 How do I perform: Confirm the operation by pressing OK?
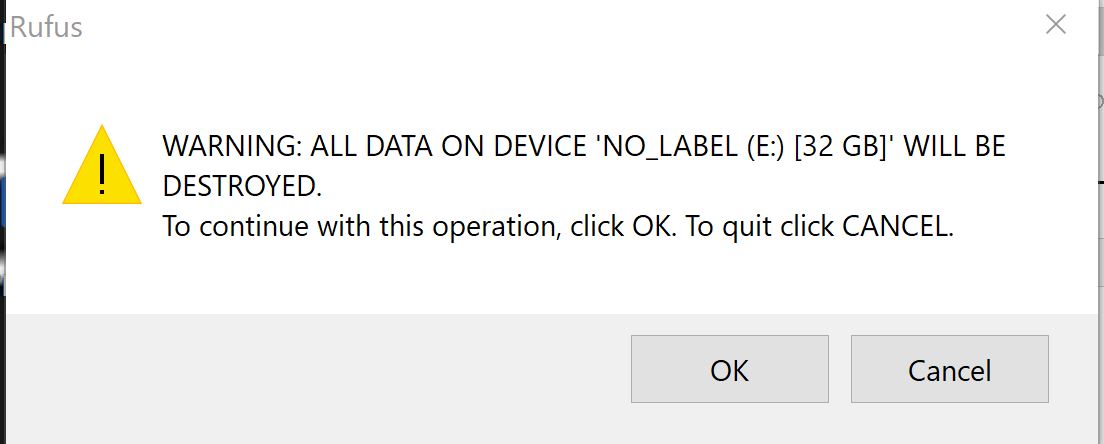point(729,370)
